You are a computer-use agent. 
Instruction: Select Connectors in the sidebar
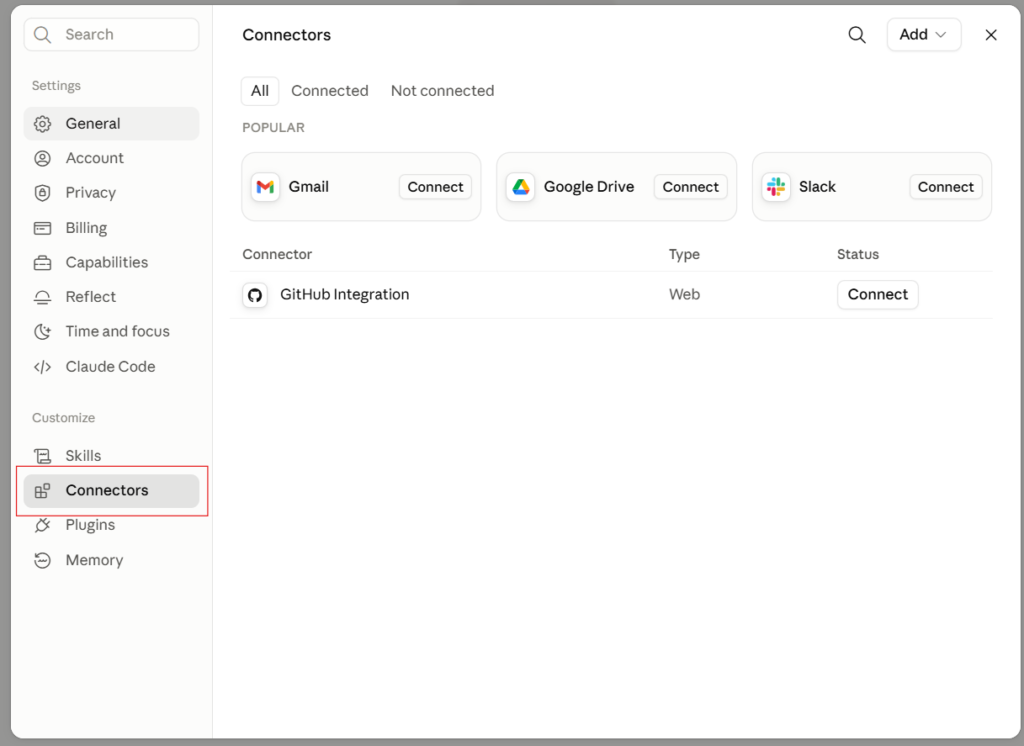pos(112,491)
